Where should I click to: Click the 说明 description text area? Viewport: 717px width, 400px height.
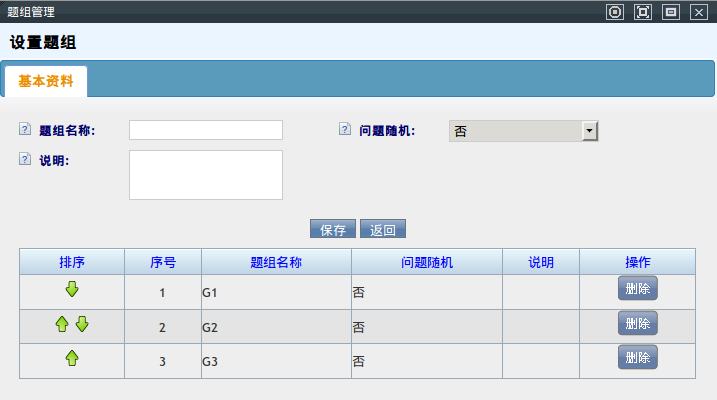pos(206,175)
